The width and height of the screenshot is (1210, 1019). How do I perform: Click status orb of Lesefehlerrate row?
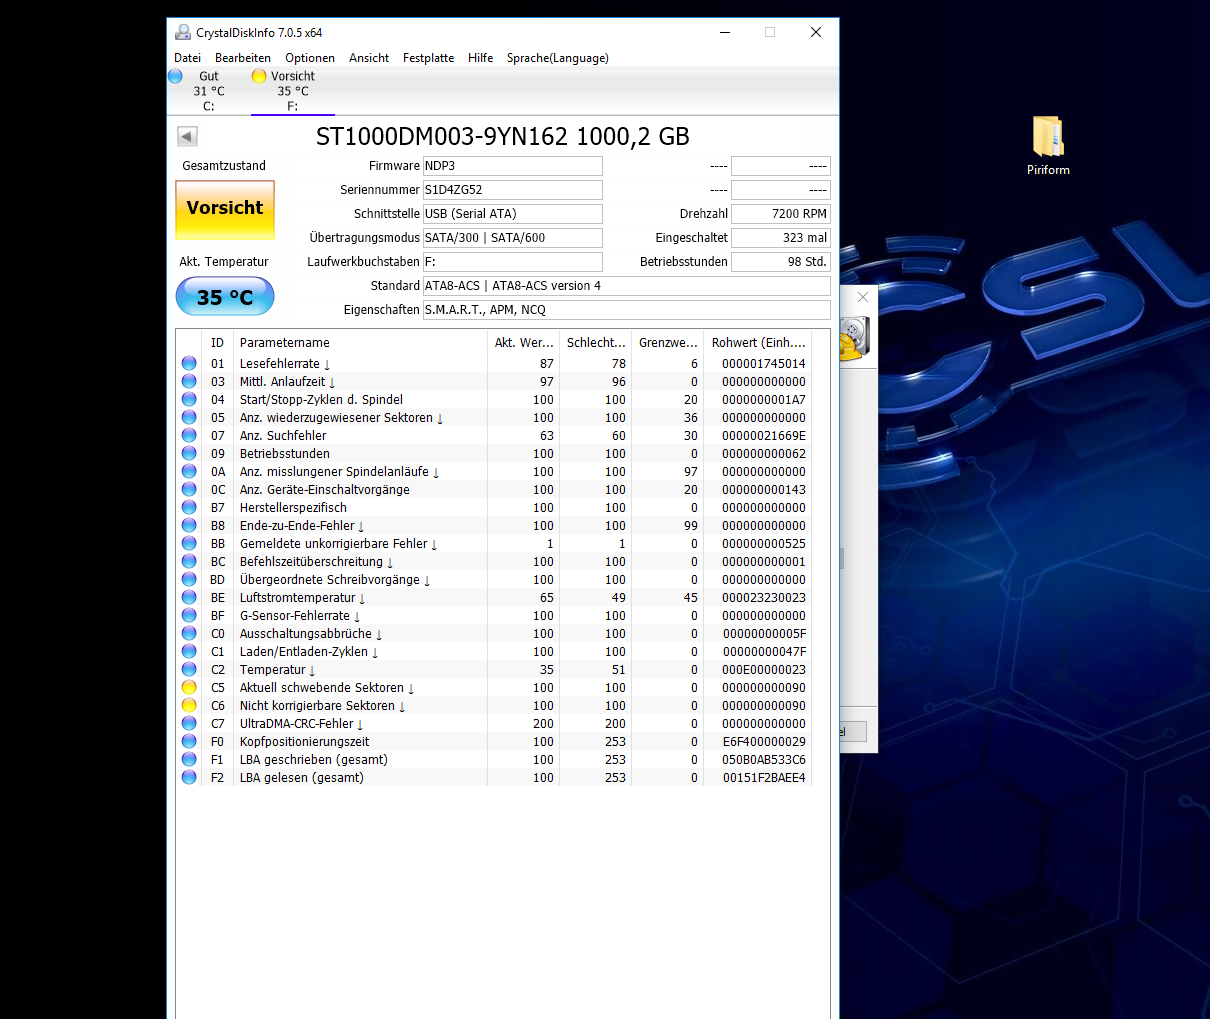coord(189,363)
